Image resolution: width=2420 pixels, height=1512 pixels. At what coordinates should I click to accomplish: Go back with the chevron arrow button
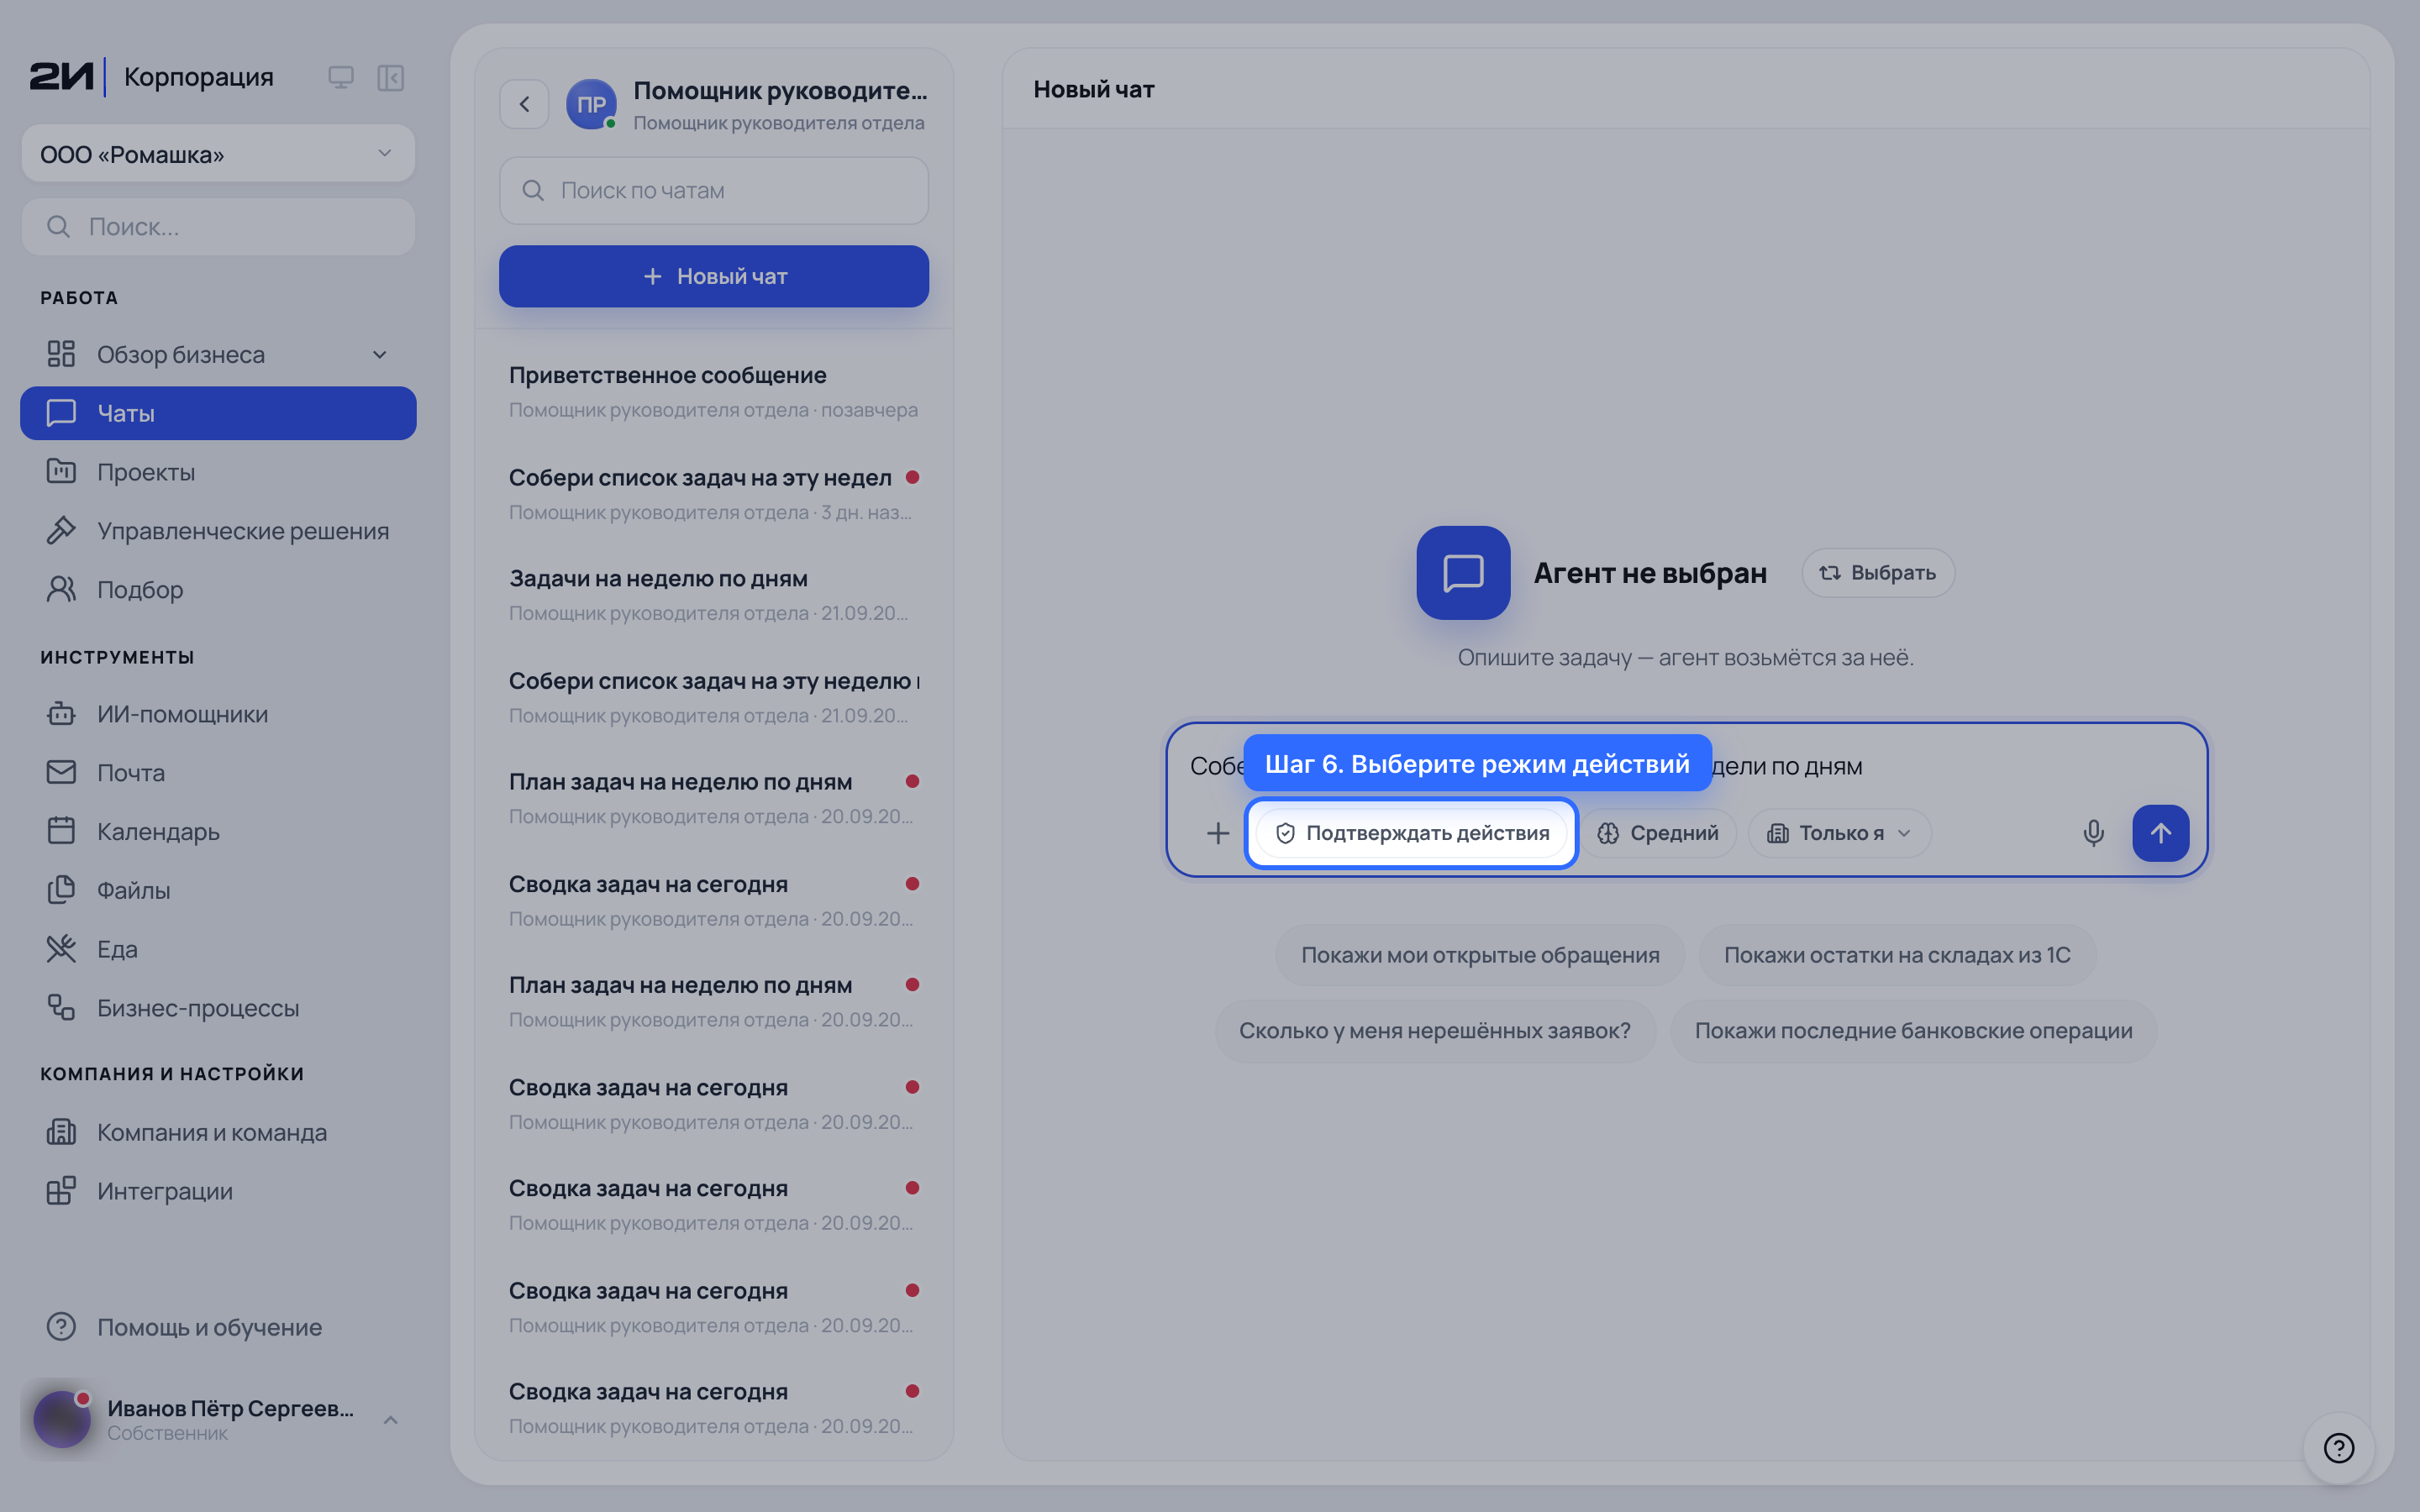click(x=524, y=104)
